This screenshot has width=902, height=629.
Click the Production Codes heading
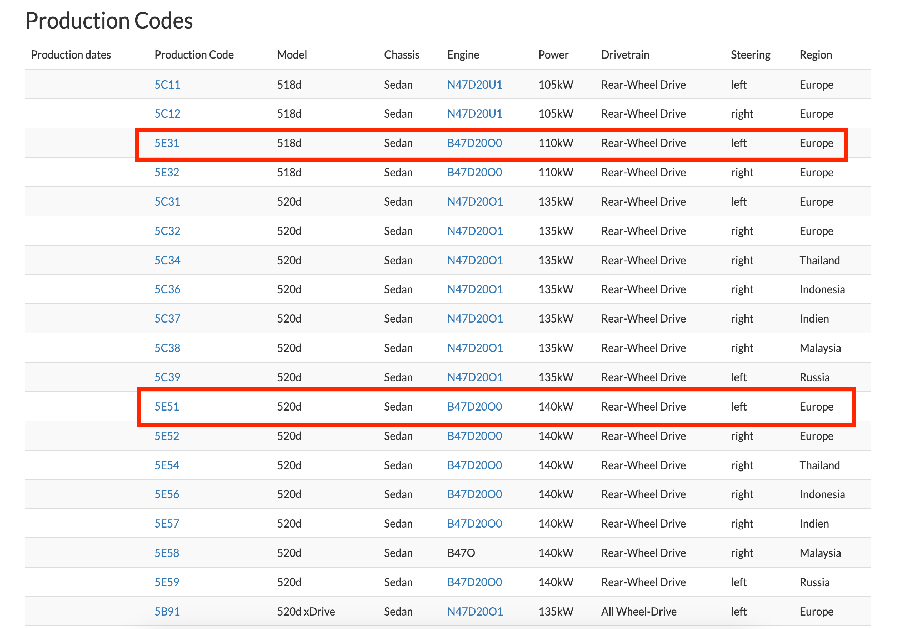tap(109, 20)
